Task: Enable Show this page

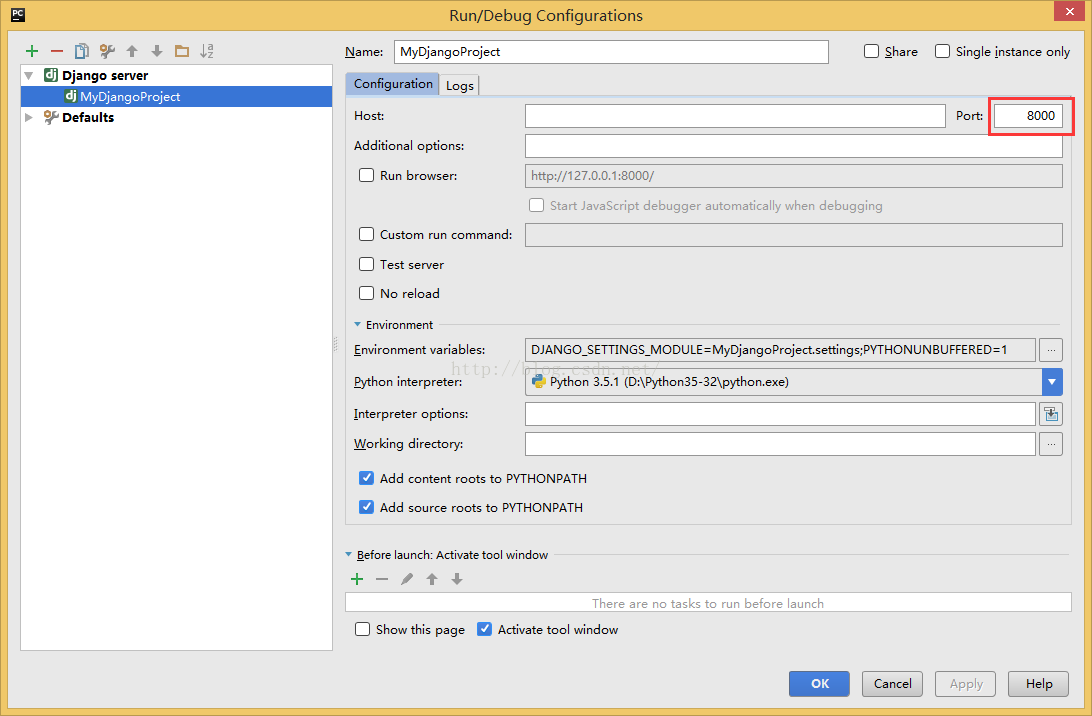Action: point(362,629)
